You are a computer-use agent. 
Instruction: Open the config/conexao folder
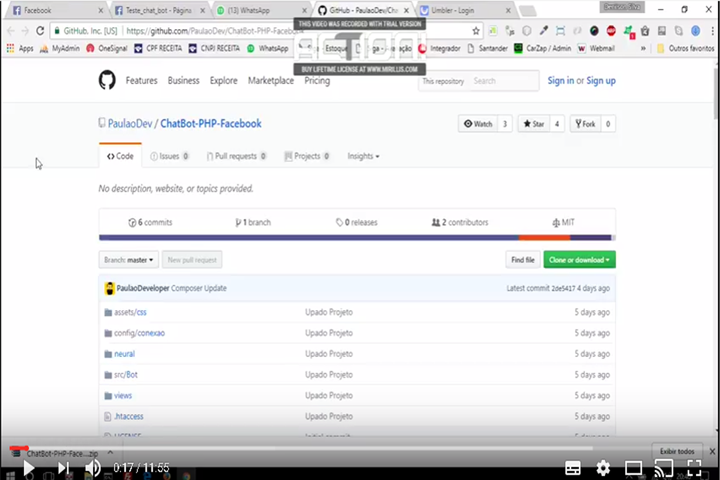(140, 333)
